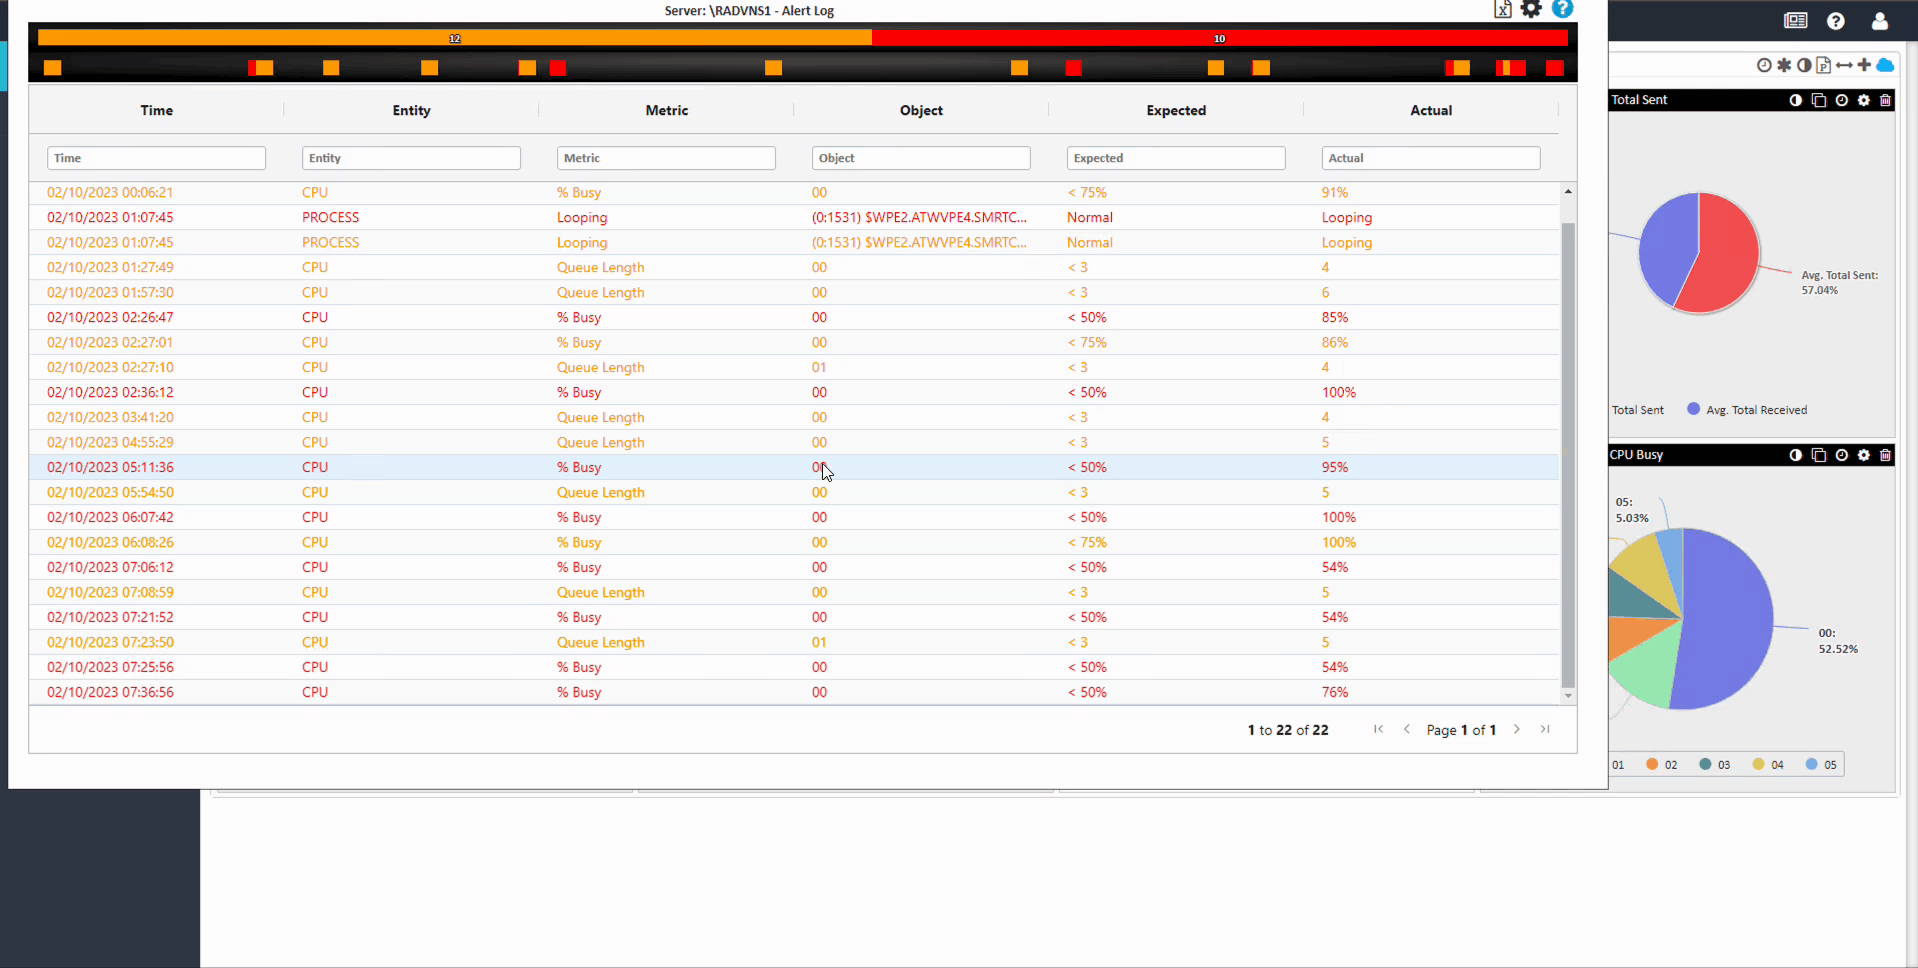1918x968 pixels.
Task: Open the user account icon
Action: tap(1880, 21)
